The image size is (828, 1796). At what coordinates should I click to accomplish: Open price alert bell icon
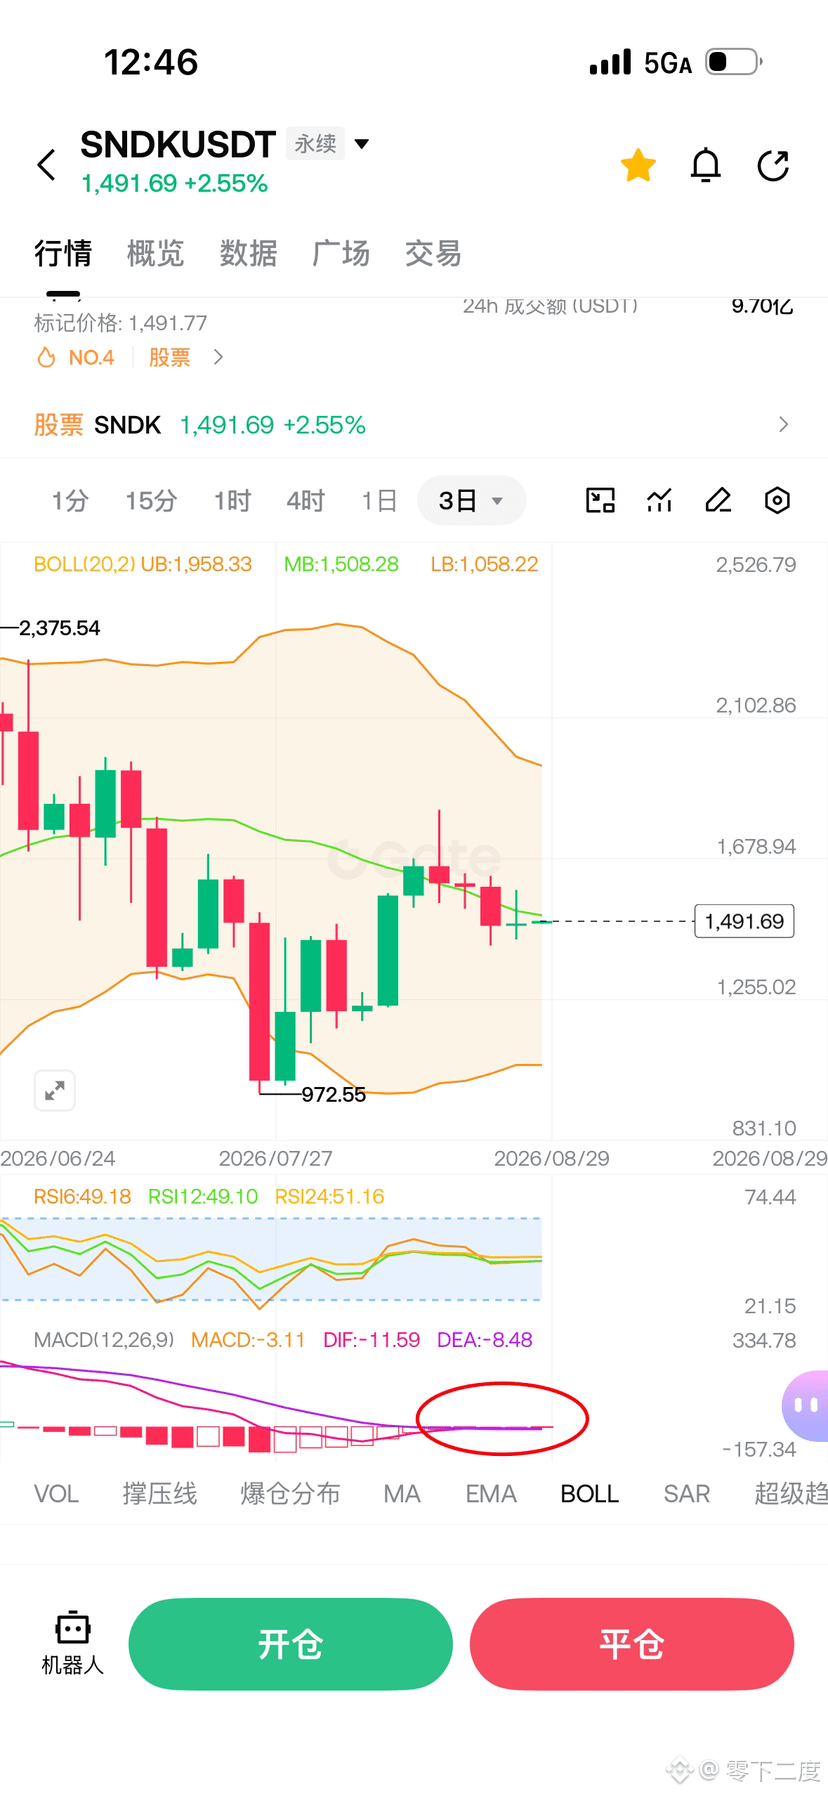(x=706, y=165)
